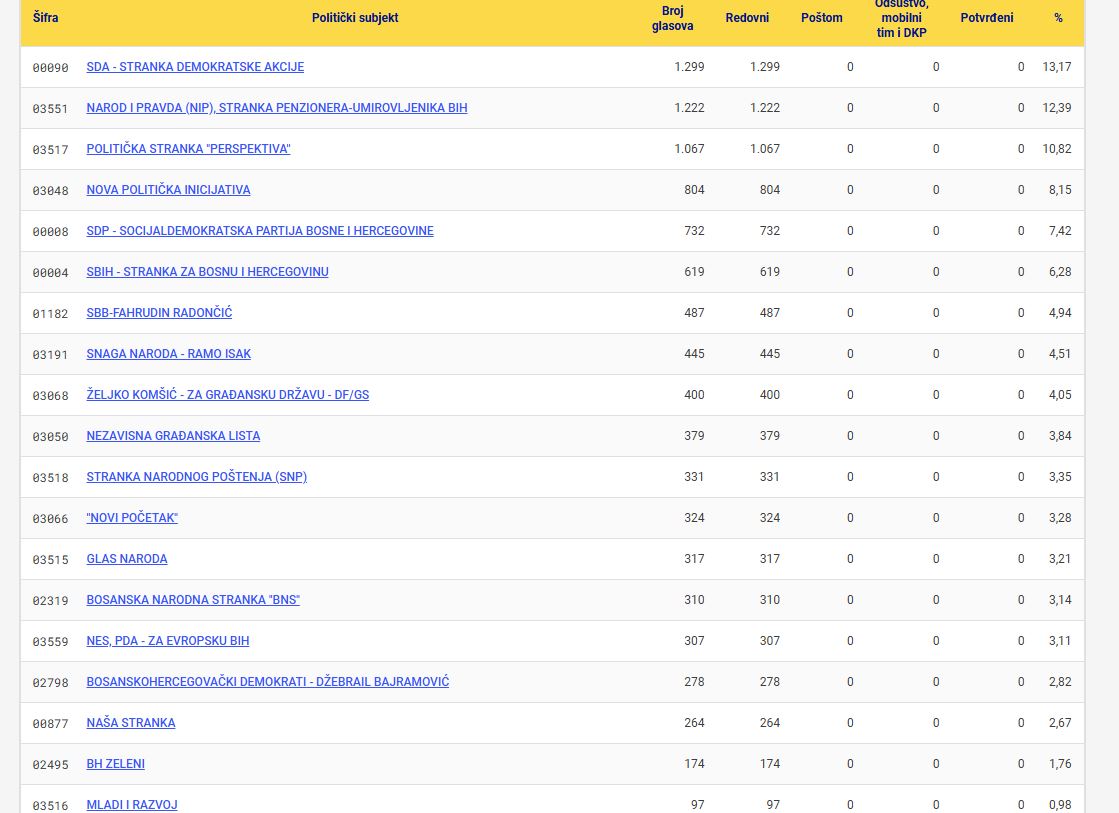Screen dimensions: 1119x813
Task: Open SDP - Socijaldemokratska Partija link
Action: 260,231
